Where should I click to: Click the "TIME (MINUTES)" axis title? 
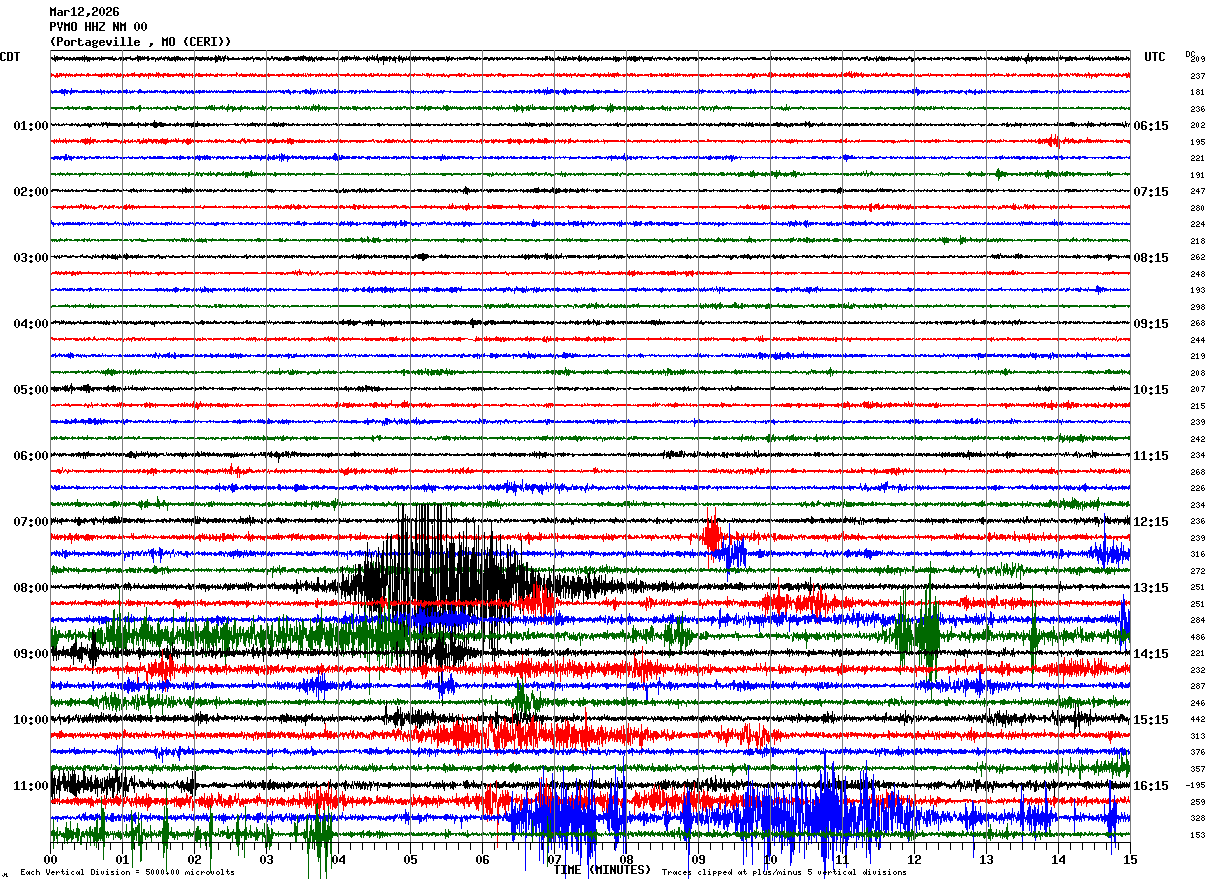coord(602,870)
